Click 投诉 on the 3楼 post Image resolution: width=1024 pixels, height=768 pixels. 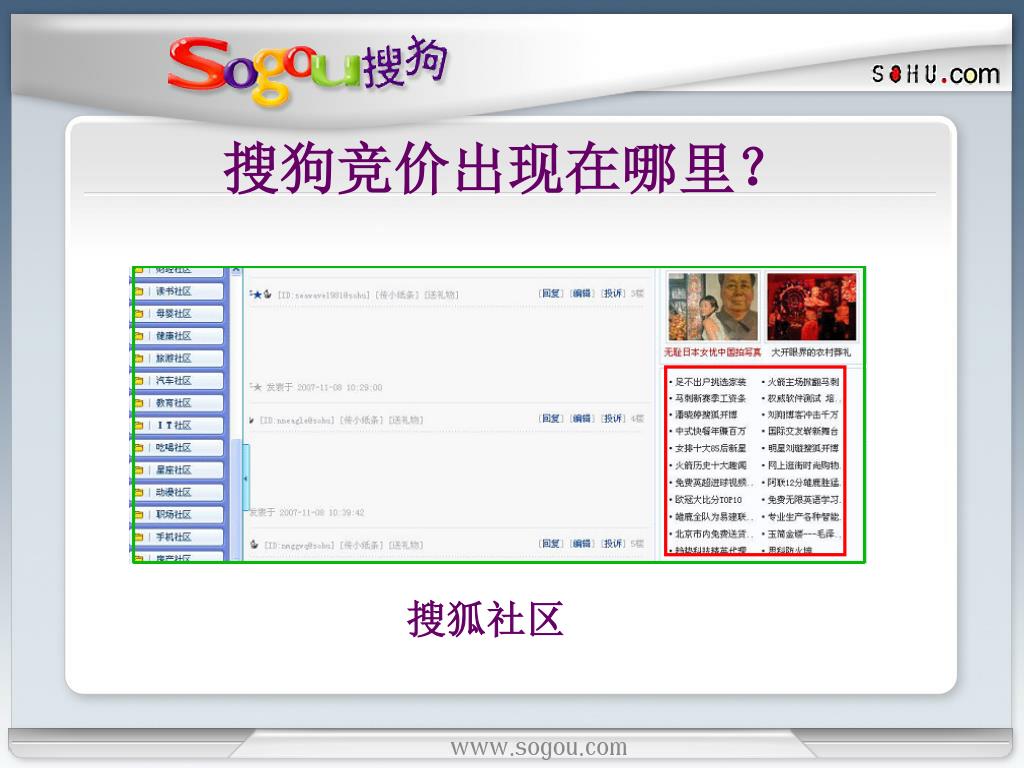tap(613, 293)
